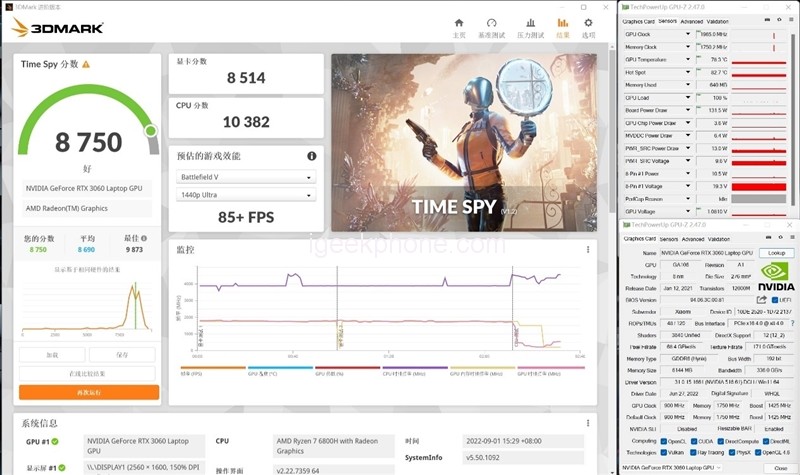The image size is (800, 475).
Task: Click the orange run-again button
Action: [x=88, y=392]
